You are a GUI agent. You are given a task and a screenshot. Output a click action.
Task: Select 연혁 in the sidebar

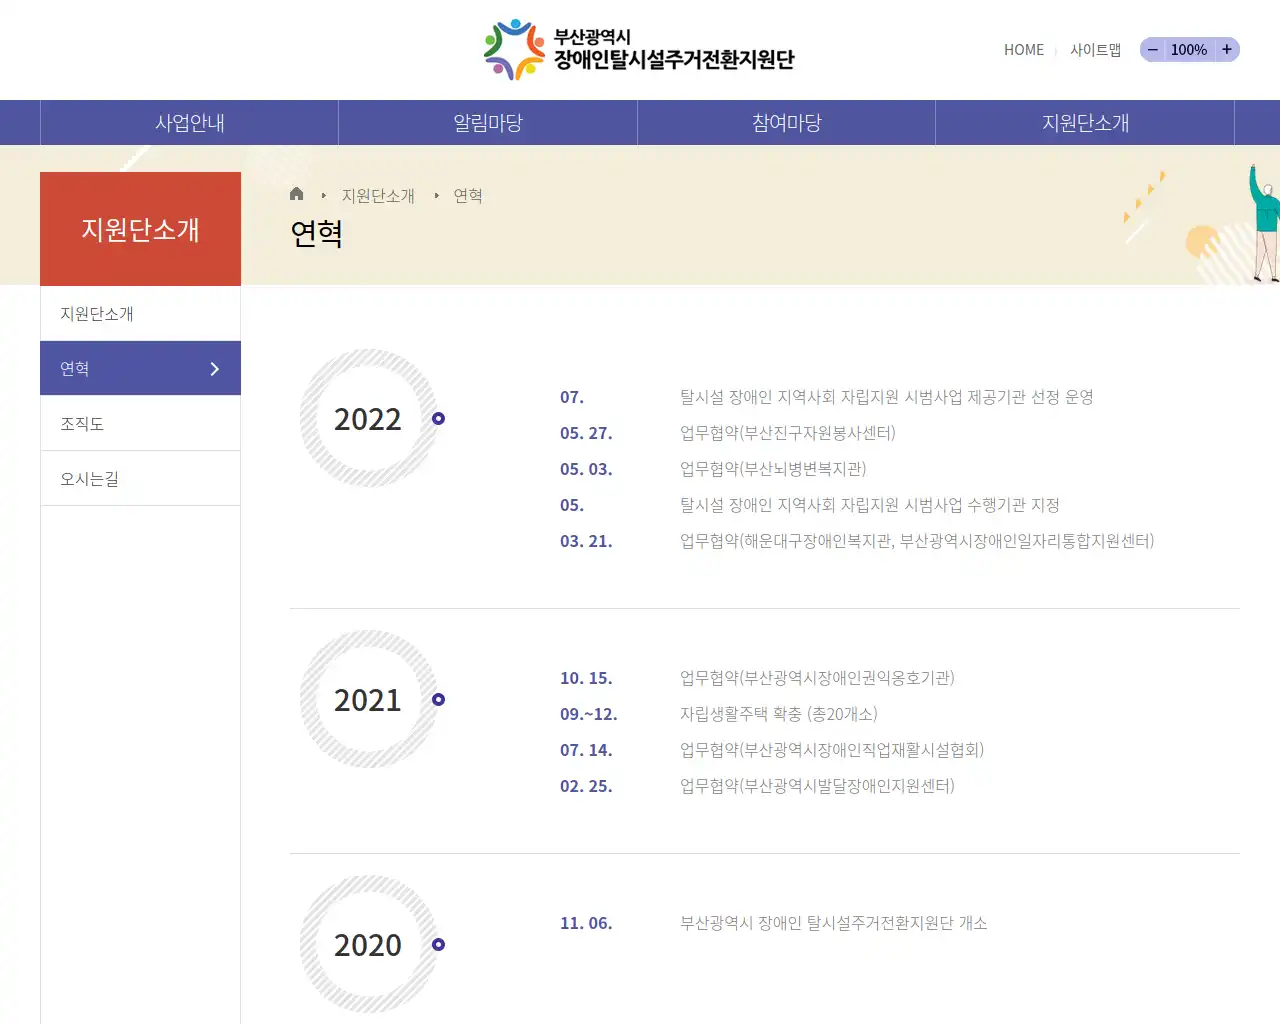pyautogui.click(x=140, y=368)
